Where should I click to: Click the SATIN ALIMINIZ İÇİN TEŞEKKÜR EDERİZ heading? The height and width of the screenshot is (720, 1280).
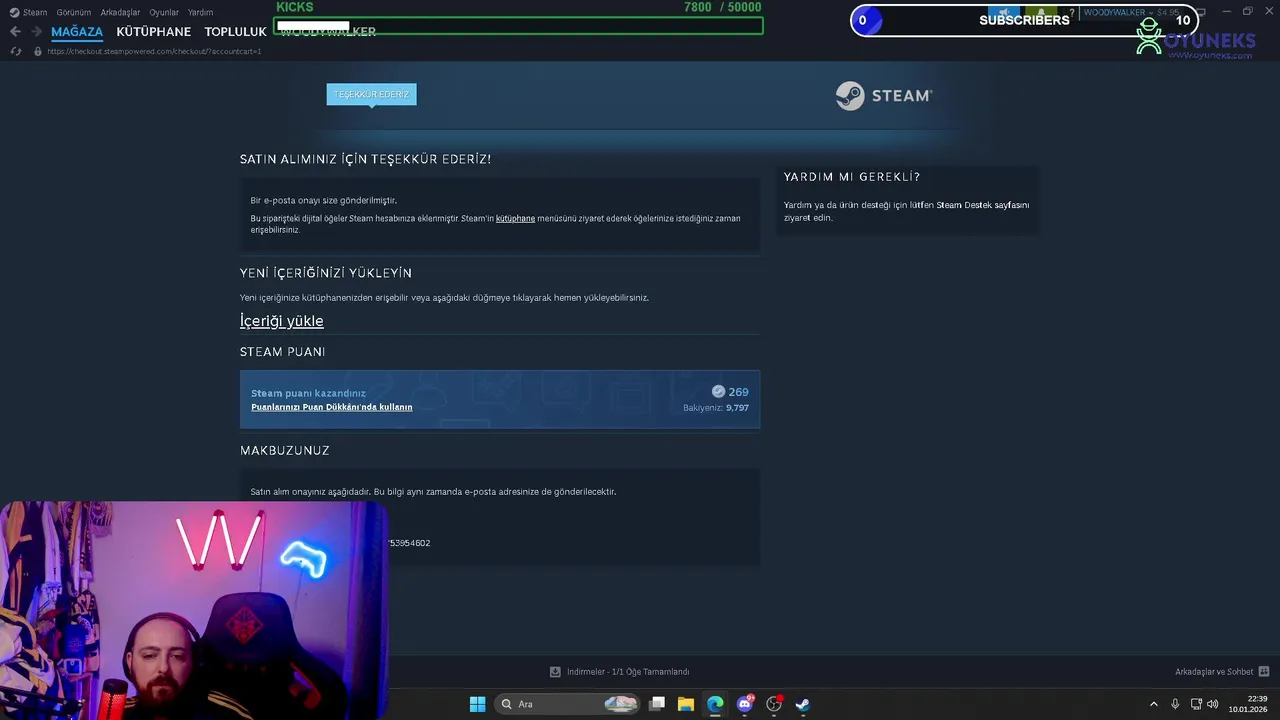tap(365, 159)
